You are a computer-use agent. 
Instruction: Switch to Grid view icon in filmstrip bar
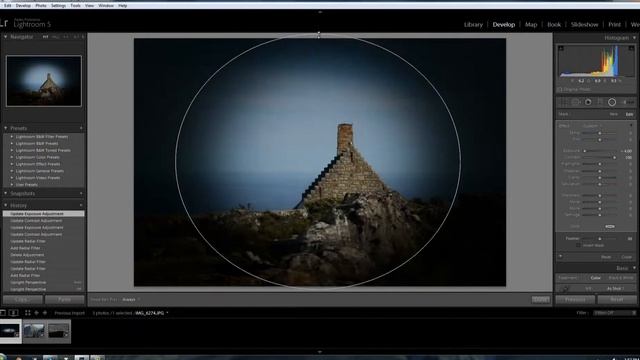28,313
